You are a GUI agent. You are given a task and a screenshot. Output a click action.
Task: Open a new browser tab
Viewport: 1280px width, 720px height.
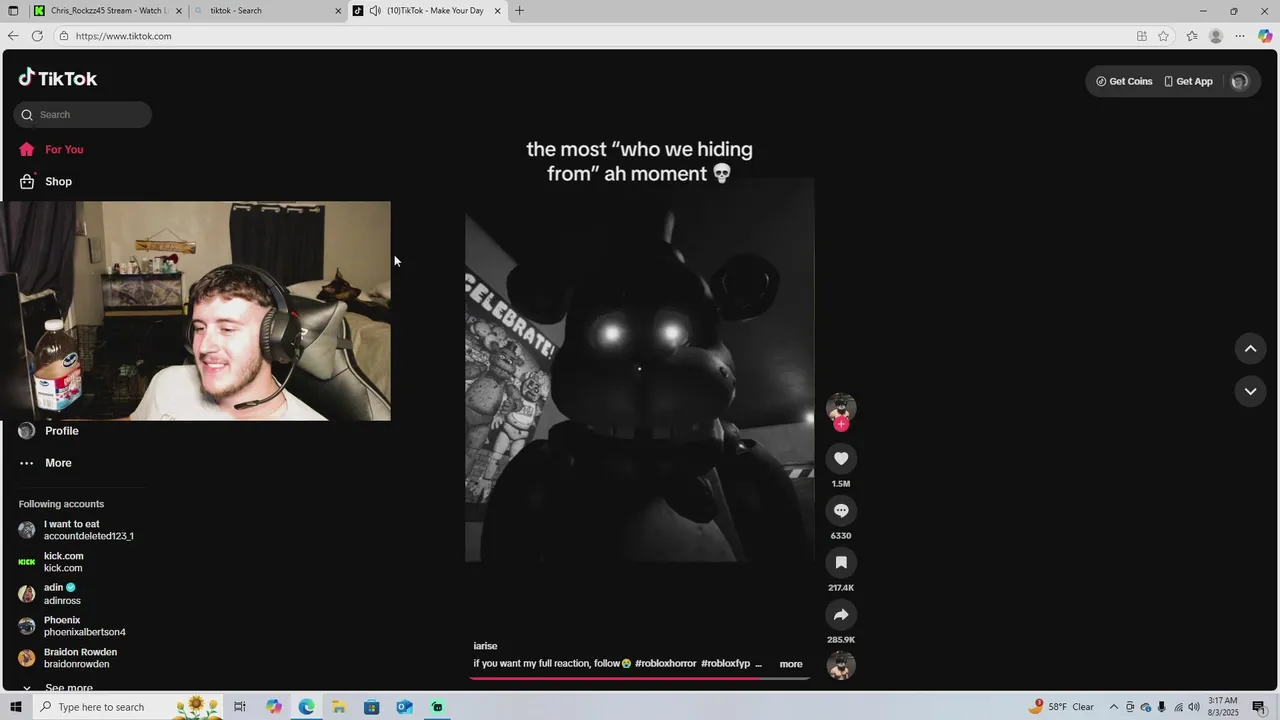coord(519,11)
